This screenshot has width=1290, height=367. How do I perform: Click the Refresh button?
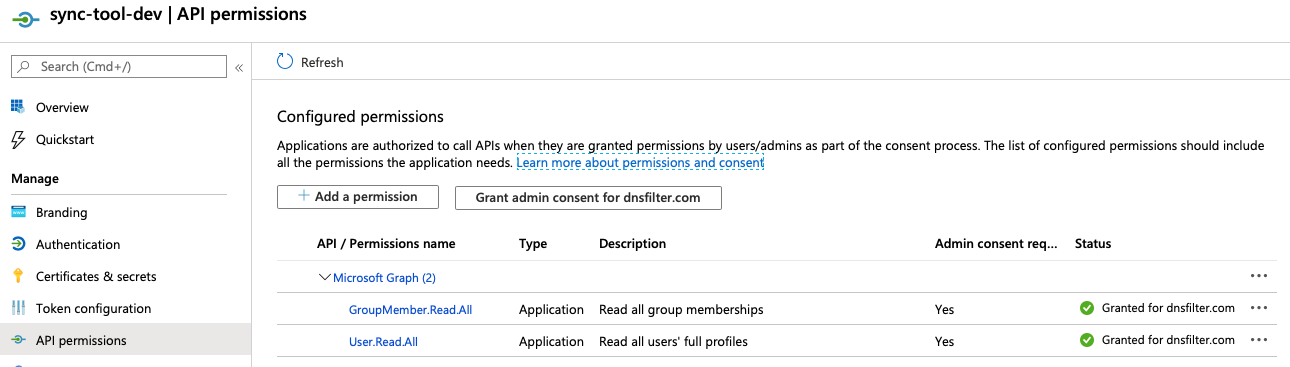[310, 62]
